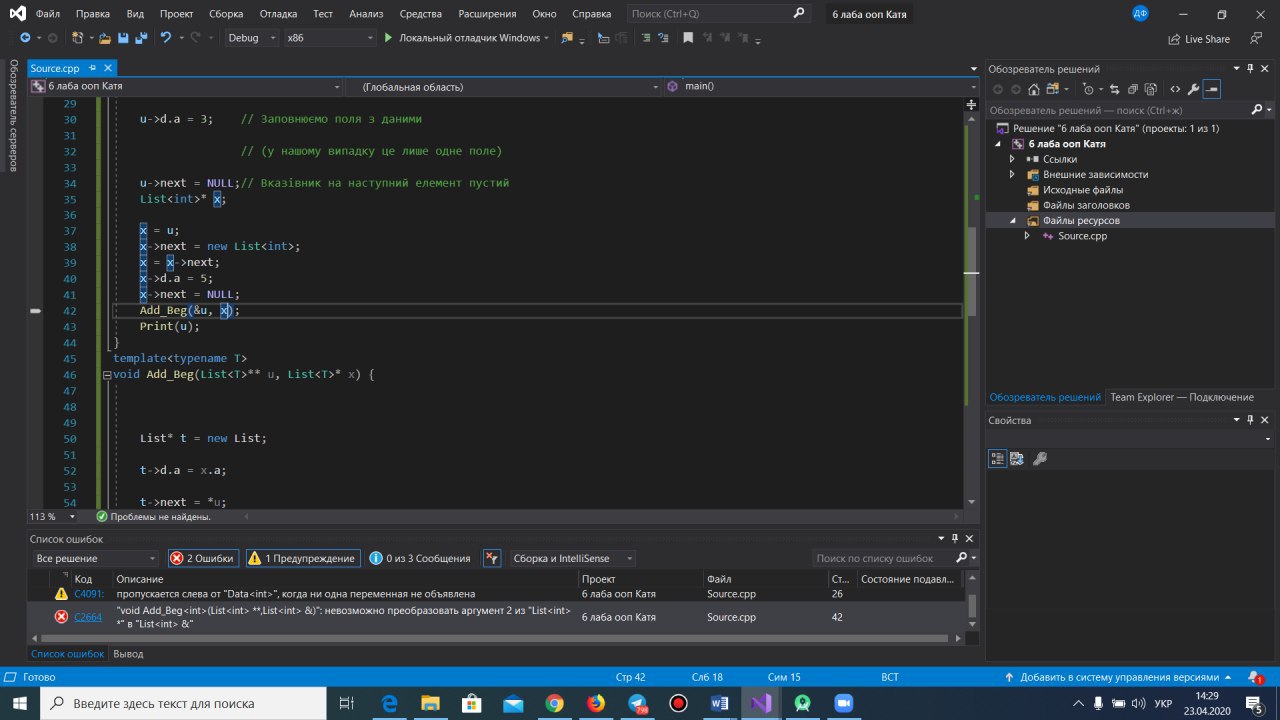Open Visual Studio in Windows taskbar

click(x=761, y=703)
